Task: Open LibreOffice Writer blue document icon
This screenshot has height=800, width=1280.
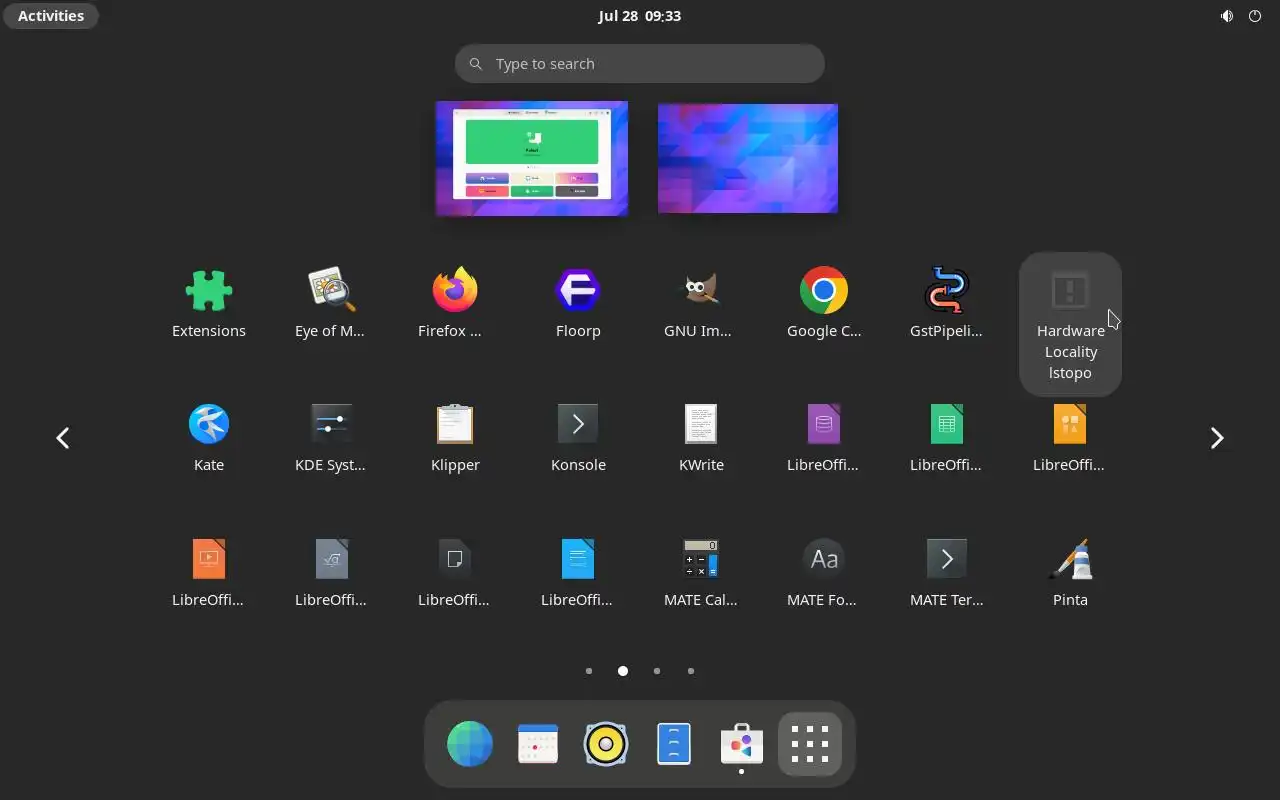Action: point(578,573)
